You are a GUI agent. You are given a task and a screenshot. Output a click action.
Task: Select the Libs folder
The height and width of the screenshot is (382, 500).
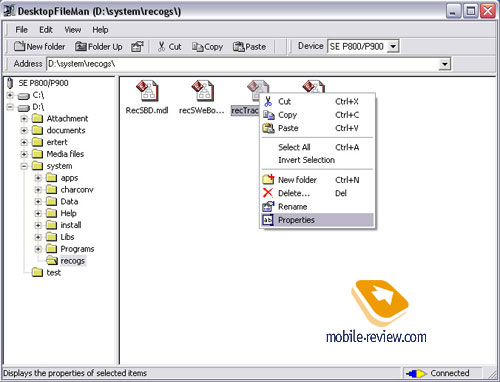click(x=67, y=237)
